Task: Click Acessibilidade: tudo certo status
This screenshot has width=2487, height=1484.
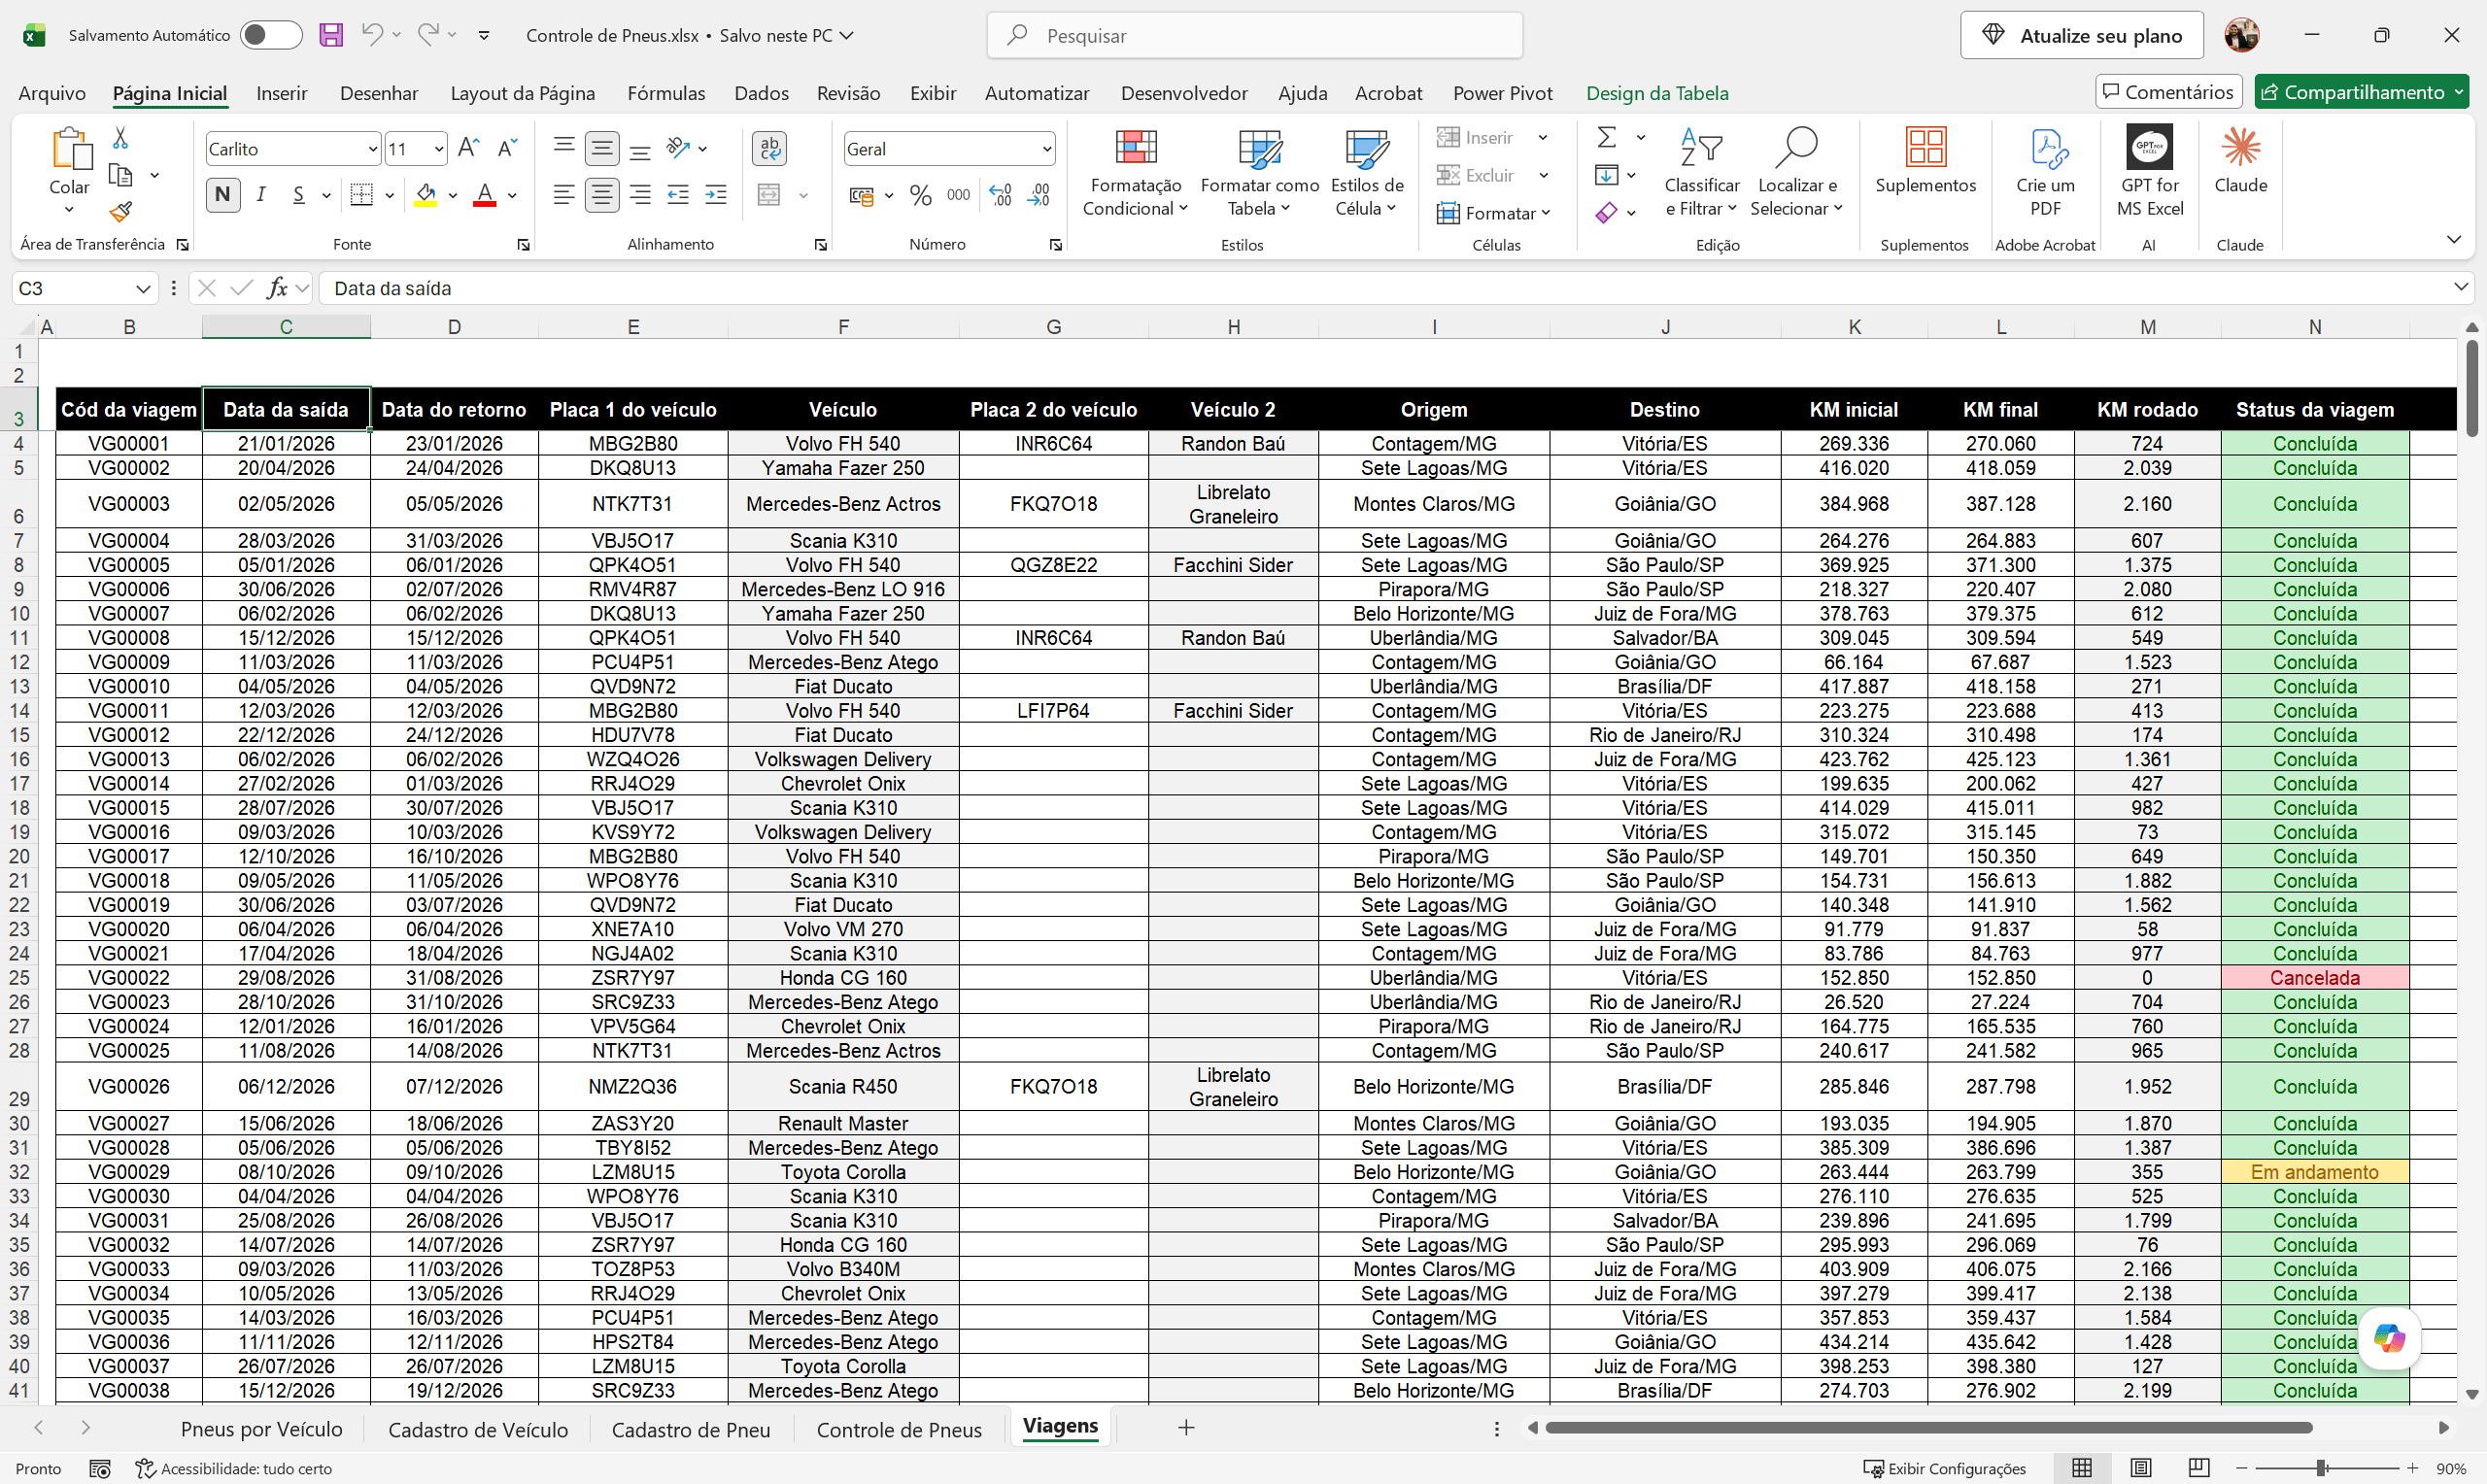Action: click(234, 1468)
